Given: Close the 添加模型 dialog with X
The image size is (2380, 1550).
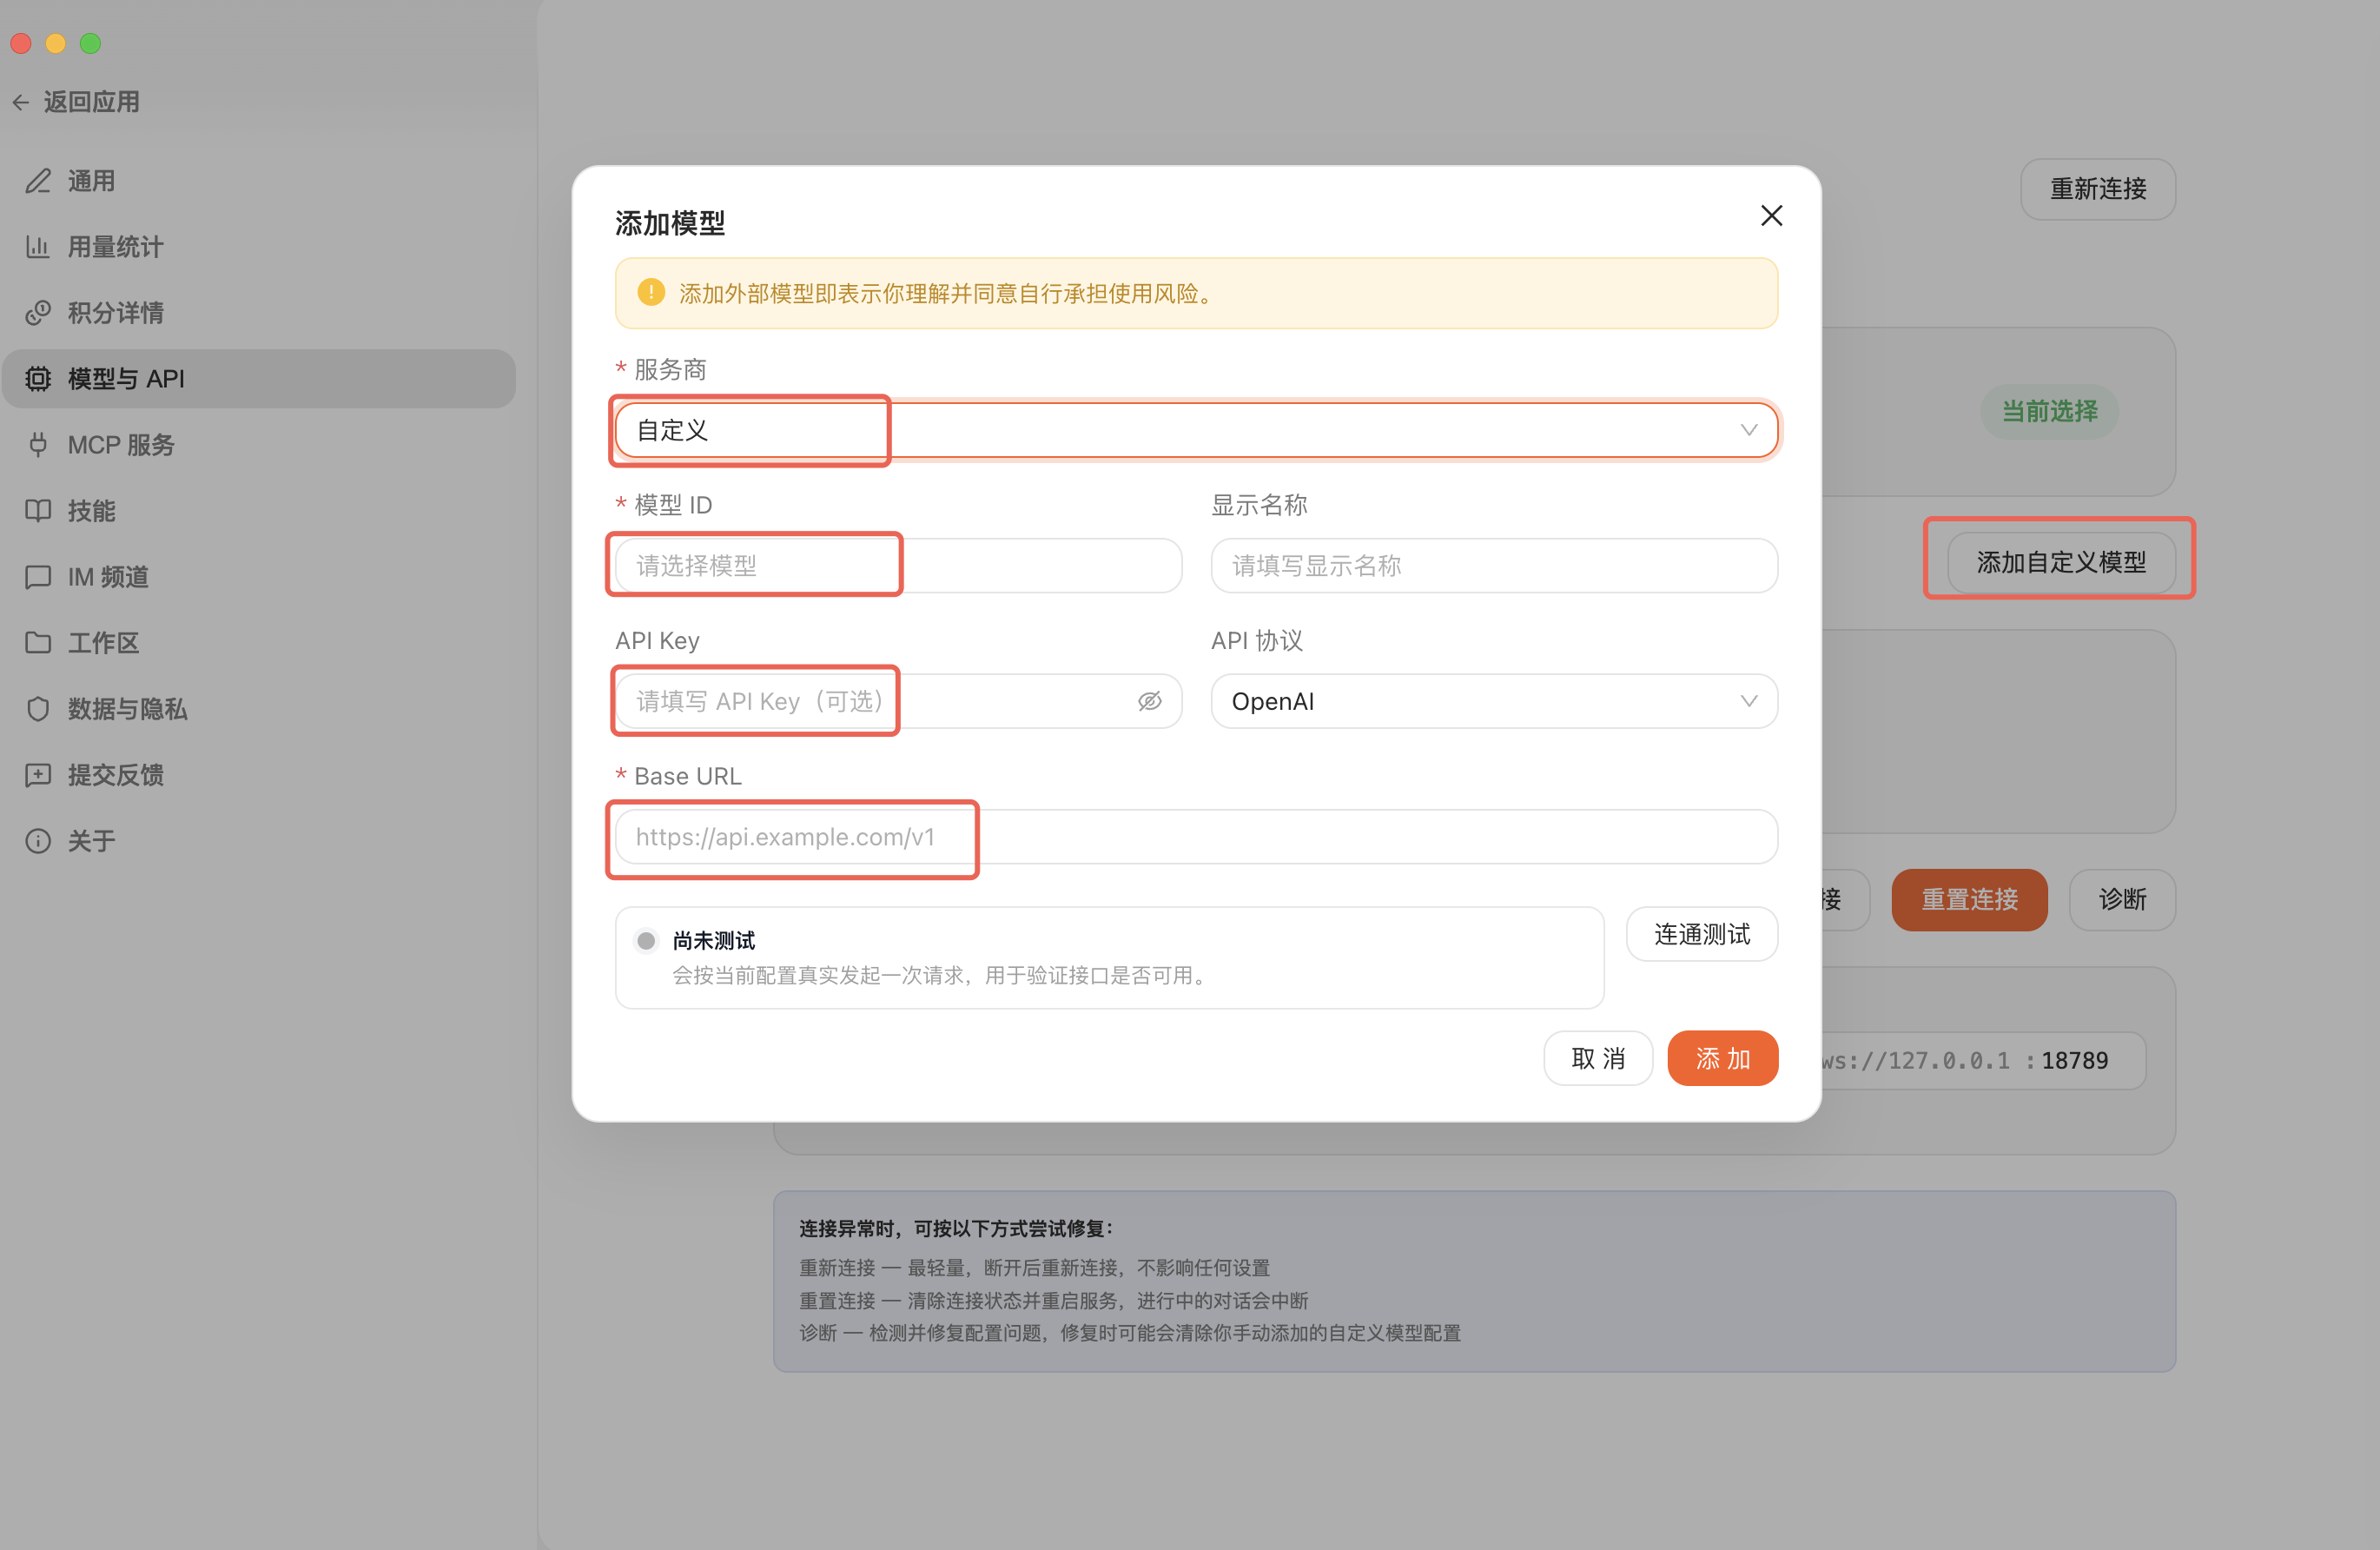Looking at the screenshot, I should [1770, 216].
